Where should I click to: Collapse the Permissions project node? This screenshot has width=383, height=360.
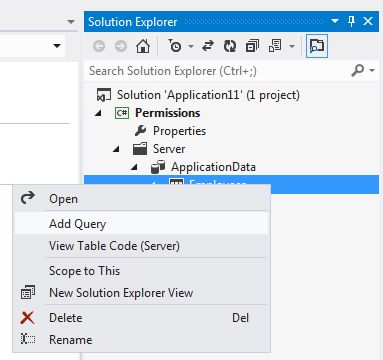pos(98,113)
